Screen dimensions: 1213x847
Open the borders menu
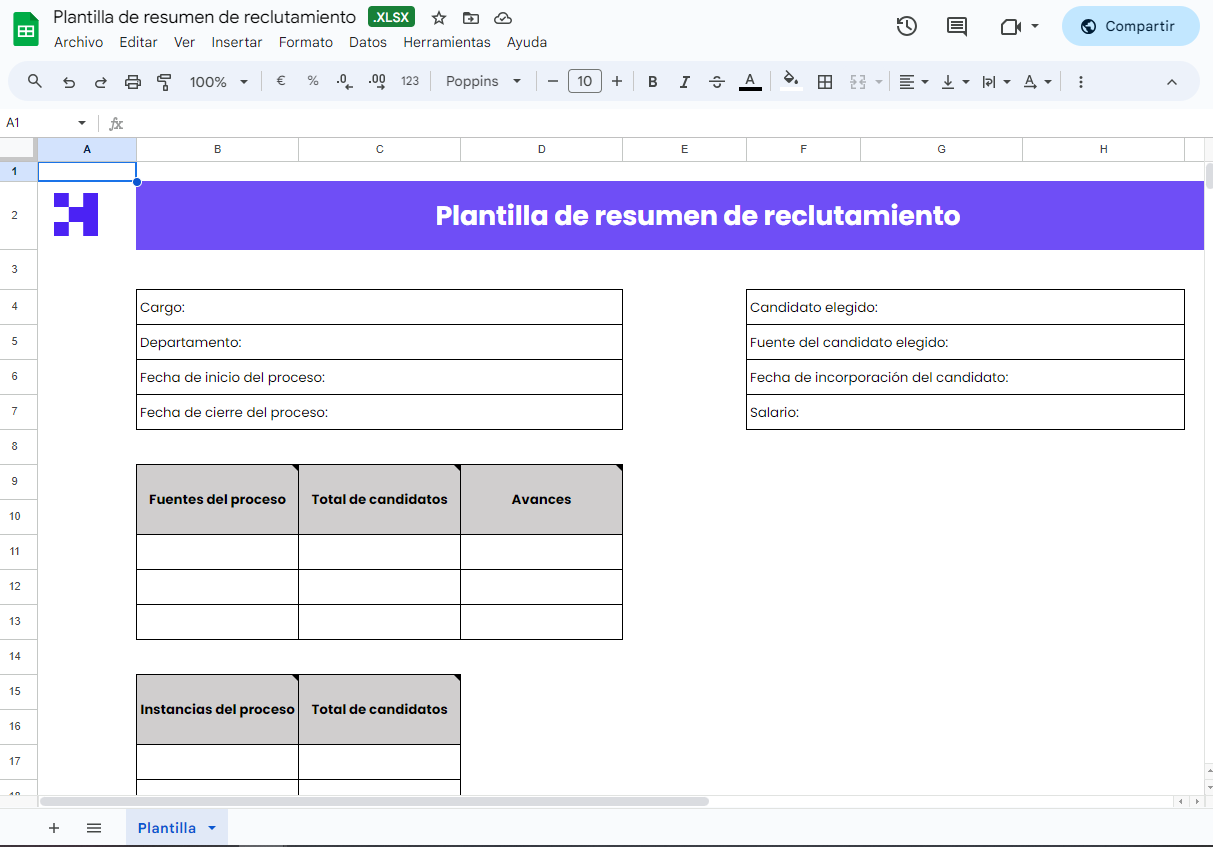click(825, 81)
